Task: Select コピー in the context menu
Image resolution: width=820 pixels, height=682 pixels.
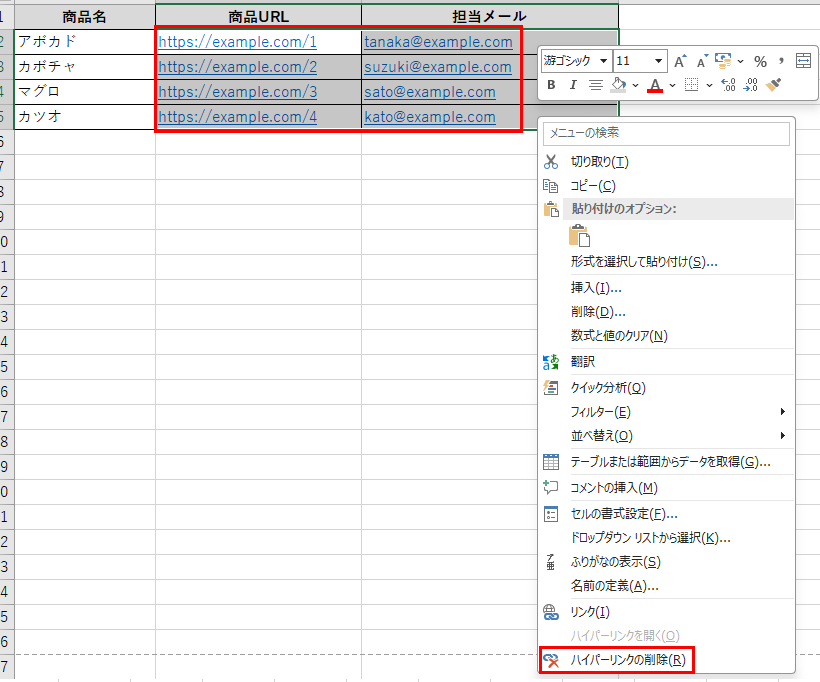Action: [592, 186]
